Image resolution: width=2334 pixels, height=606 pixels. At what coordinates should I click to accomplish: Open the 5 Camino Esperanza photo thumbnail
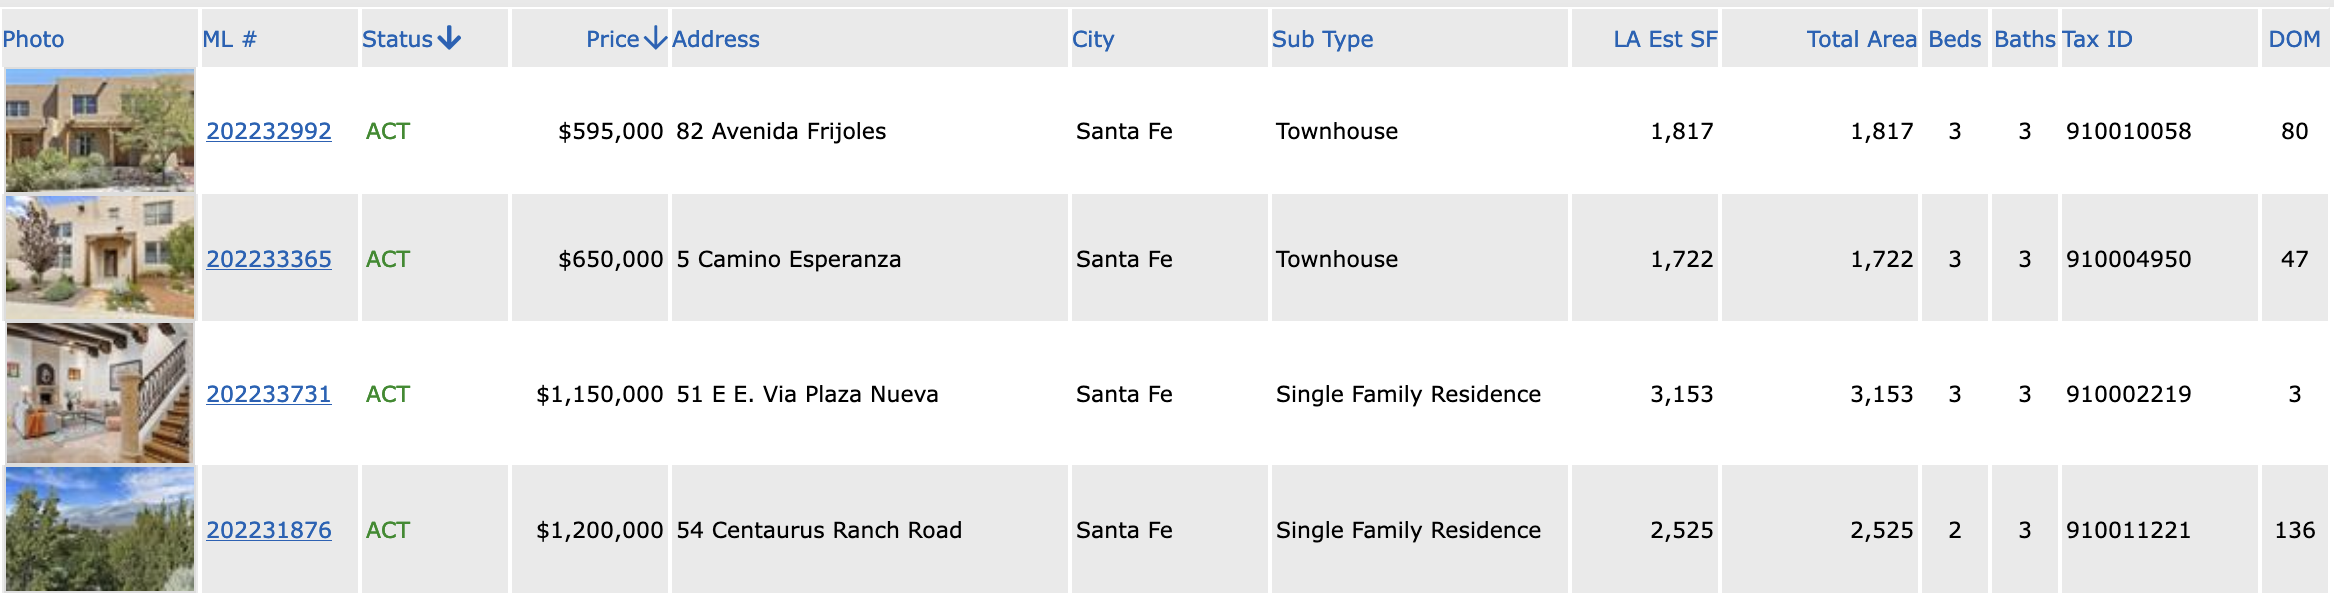coord(100,257)
